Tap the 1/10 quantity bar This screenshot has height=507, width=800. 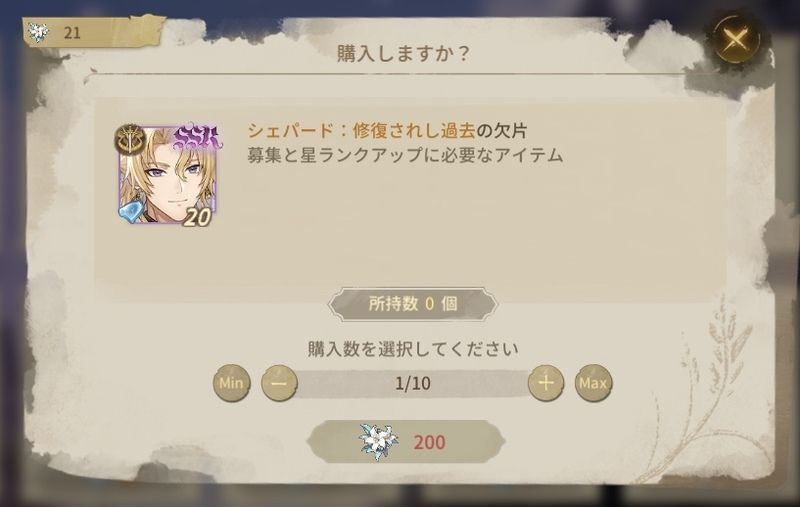coord(413,383)
